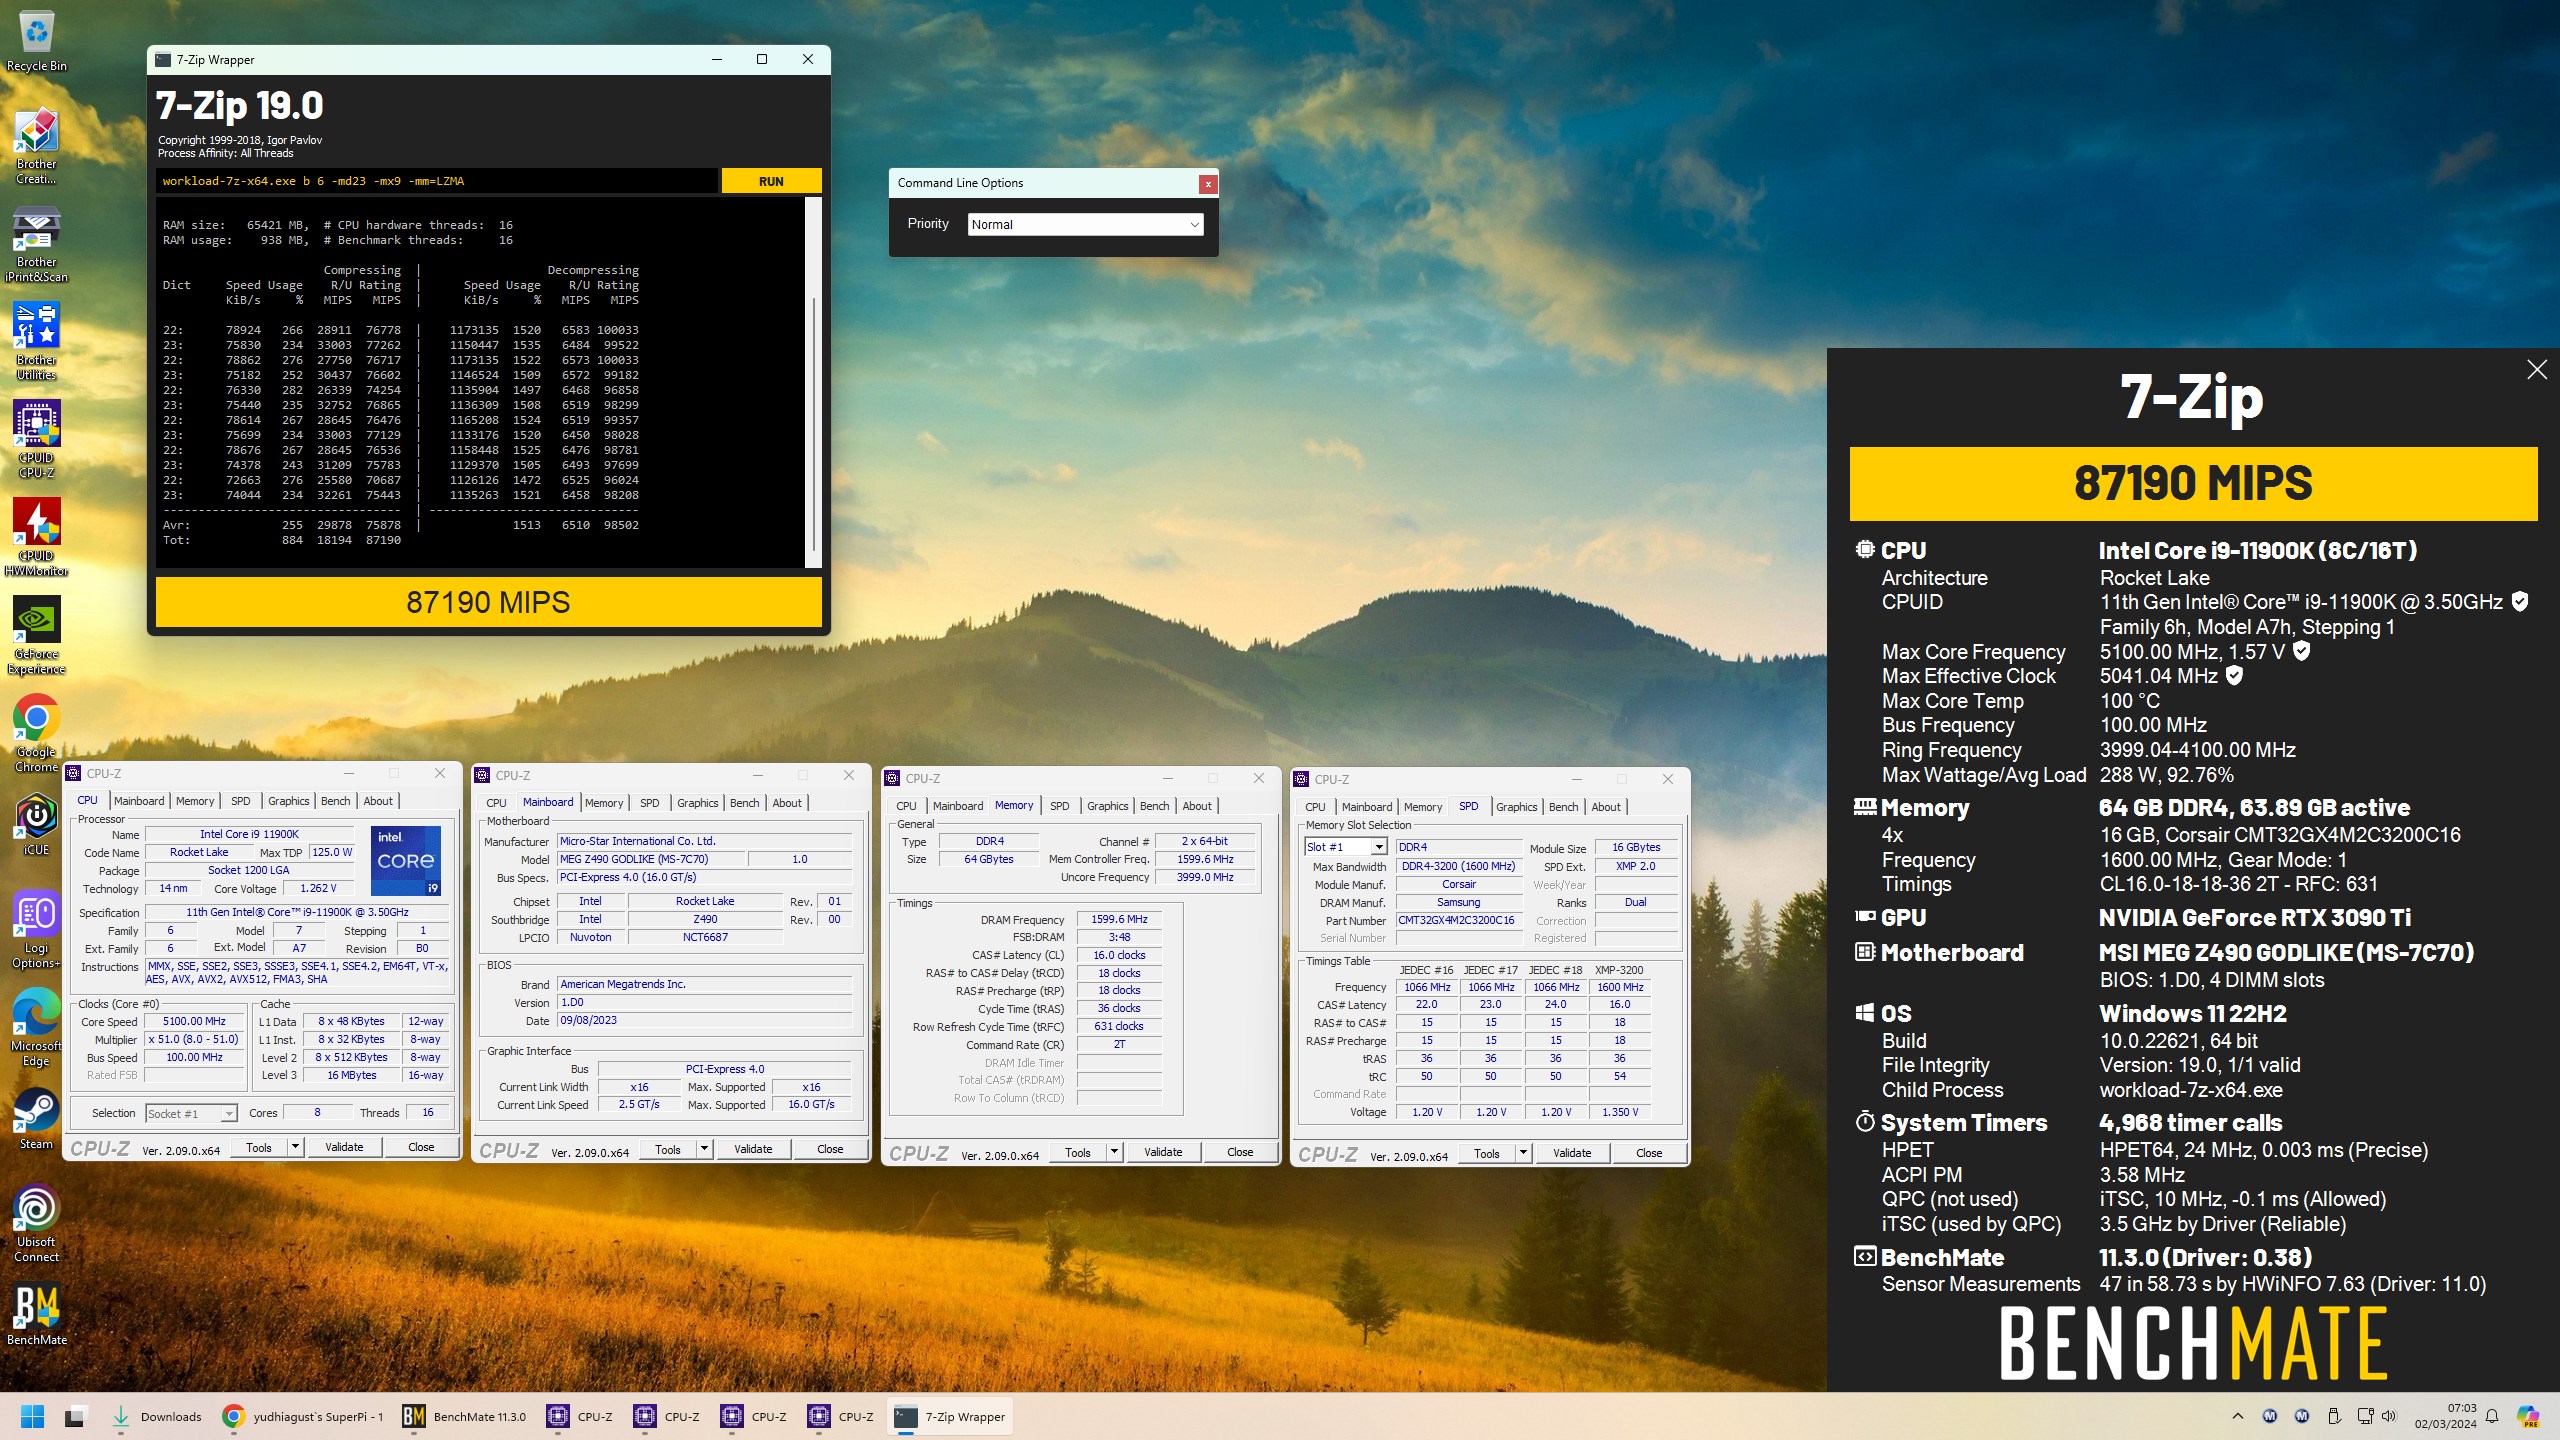Click the MEG Z490 GODLIKE model field
The width and height of the screenshot is (2560, 1440).
pos(651,859)
